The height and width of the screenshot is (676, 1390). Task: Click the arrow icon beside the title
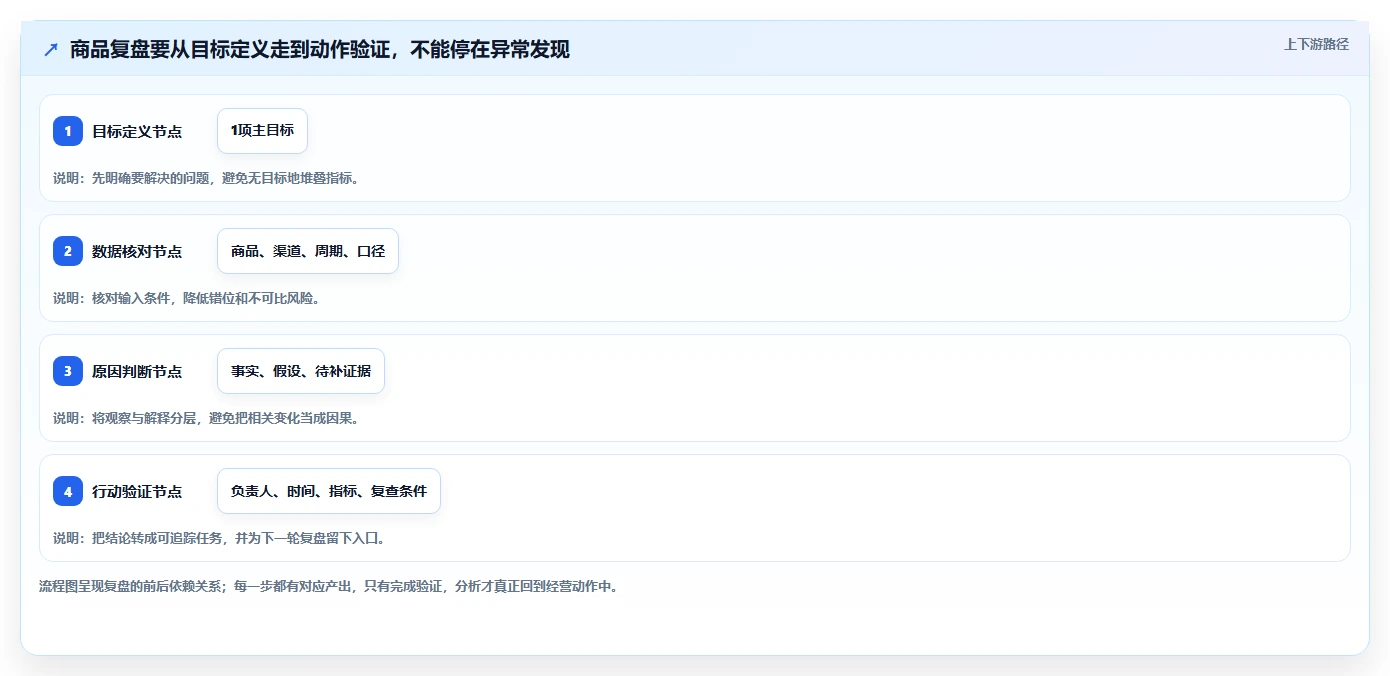coord(51,49)
